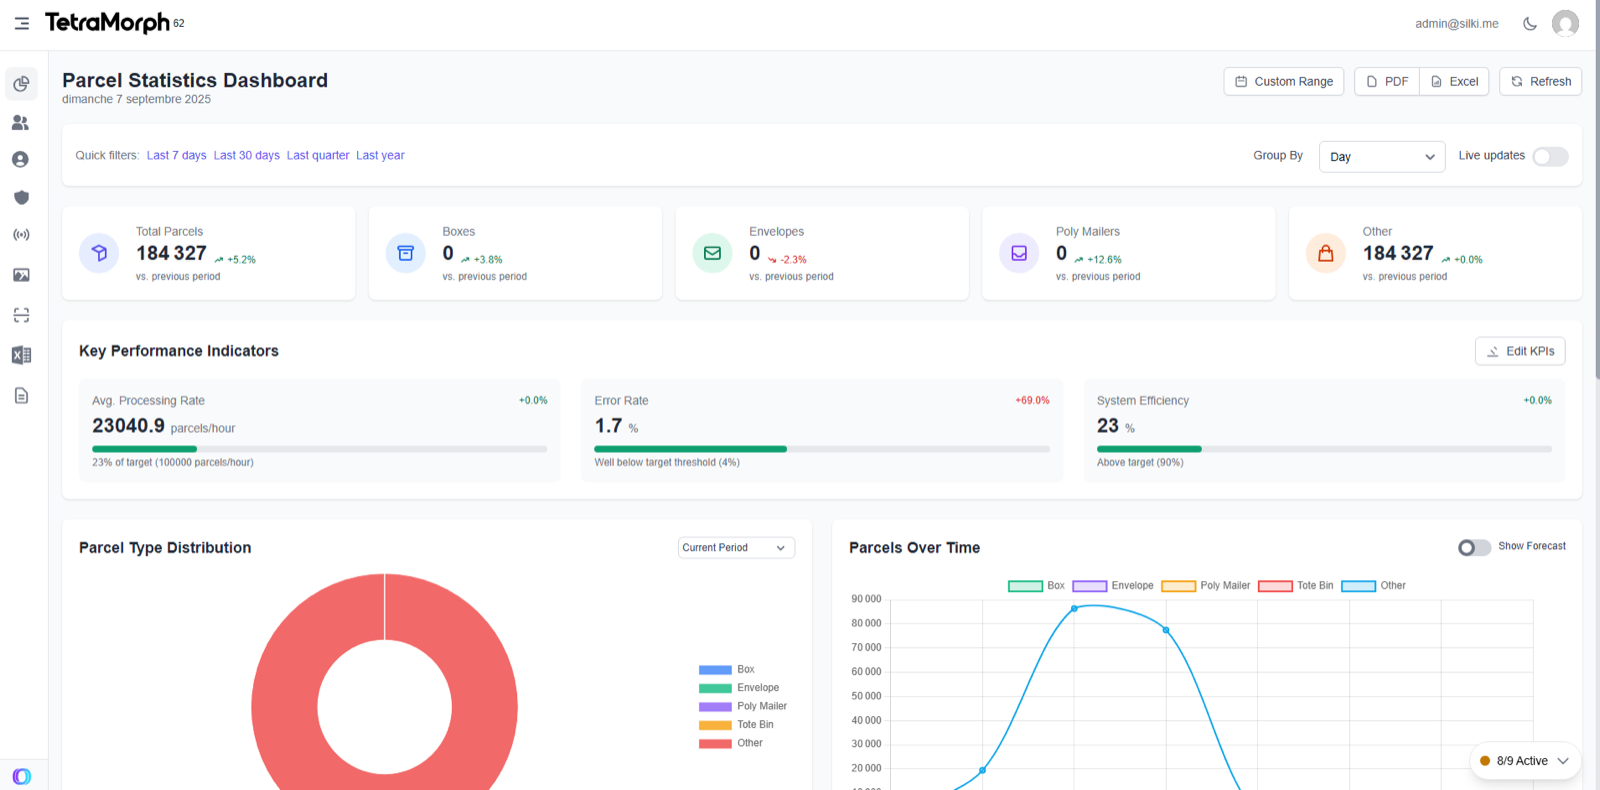Enable the Live updates switch
Image resolution: width=1600 pixels, height=790 pixels.
[x=1550, y=156]
